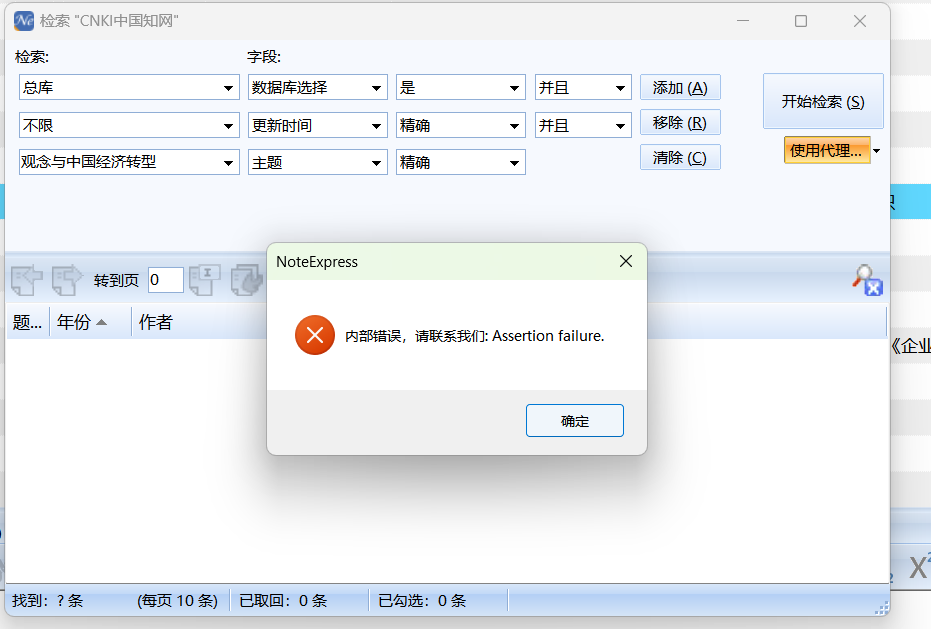This screenshot has height=629, width=931.
Task: Click the window resize grip in status bar
Action: pos(882,608)
